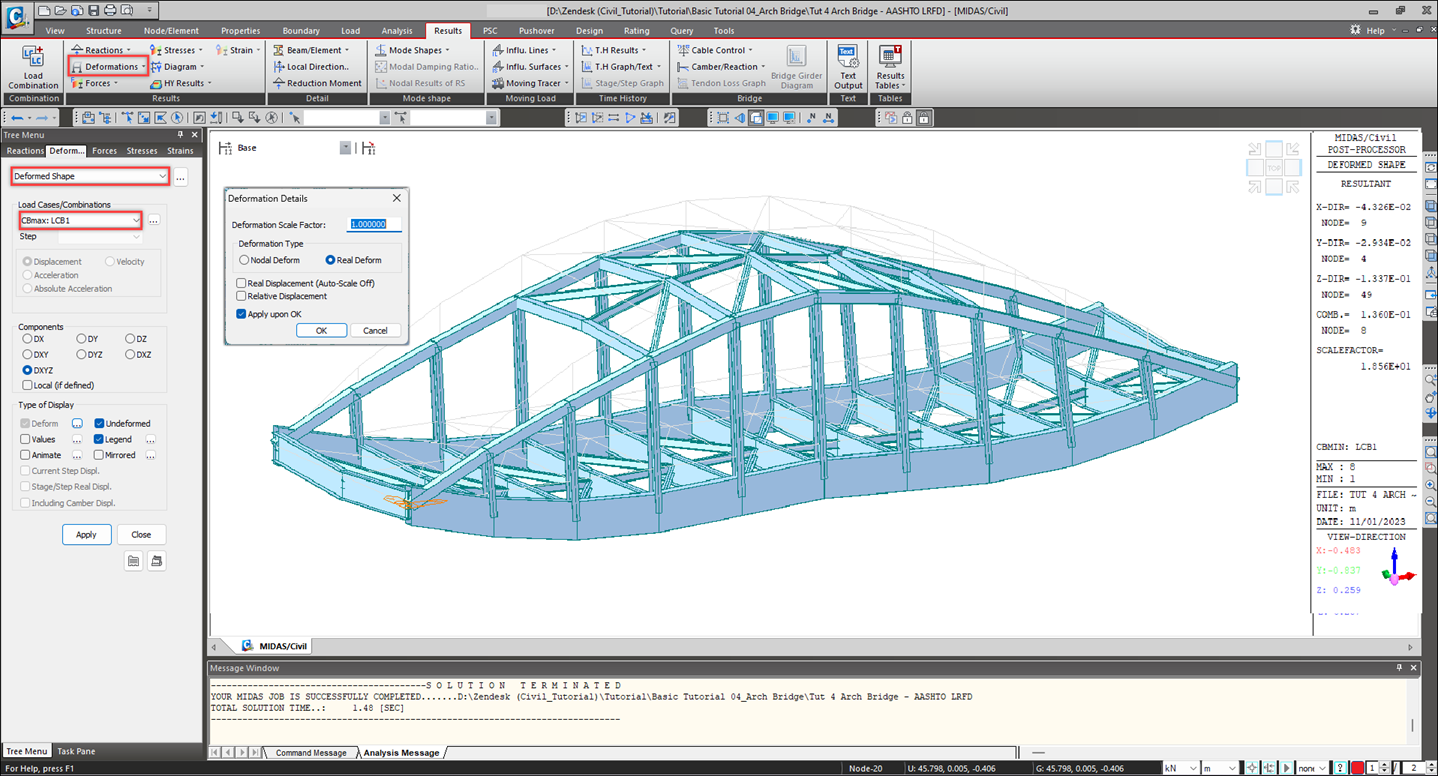This screenshot has width=1438, height=776.
Task: Switch to the Forces tree tab
Action: click(104, 151)
